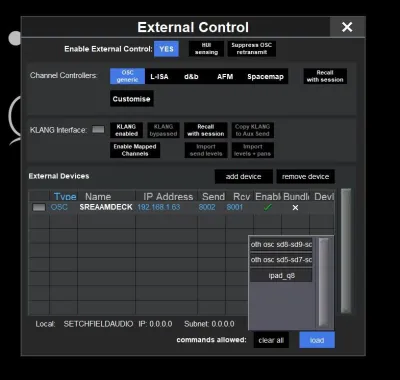Toggle KLANG enabled button
Viewport: 400px width, 380px height.
[126, 130]
